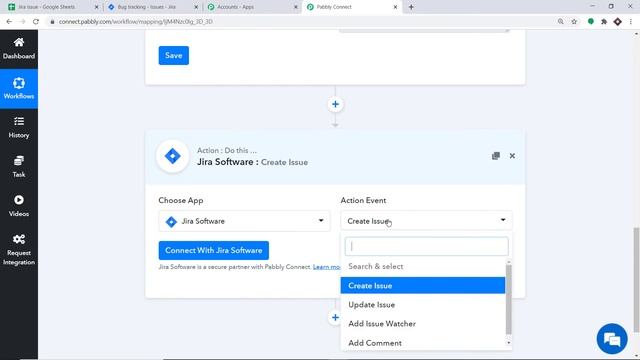Collapse the Action Event dropdown
The width and height of the screenshot is (640, 360).
426,221
